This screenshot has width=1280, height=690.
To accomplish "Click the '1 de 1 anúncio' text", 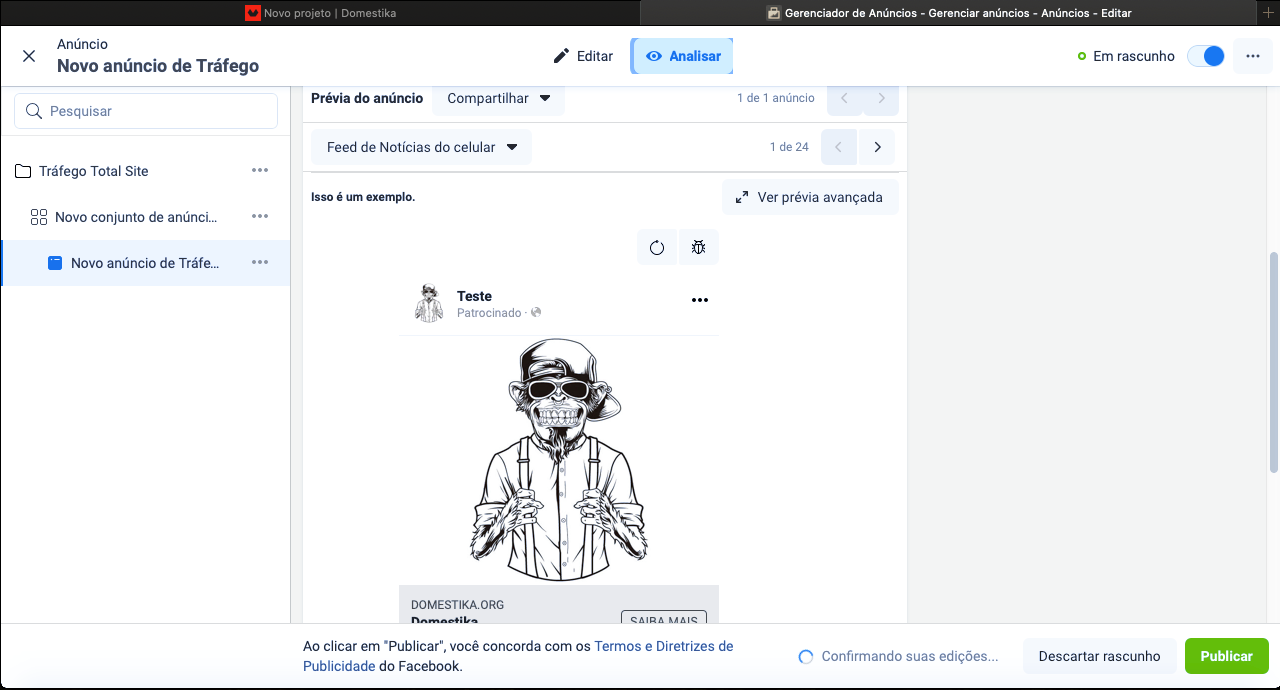I will point(776,98).
